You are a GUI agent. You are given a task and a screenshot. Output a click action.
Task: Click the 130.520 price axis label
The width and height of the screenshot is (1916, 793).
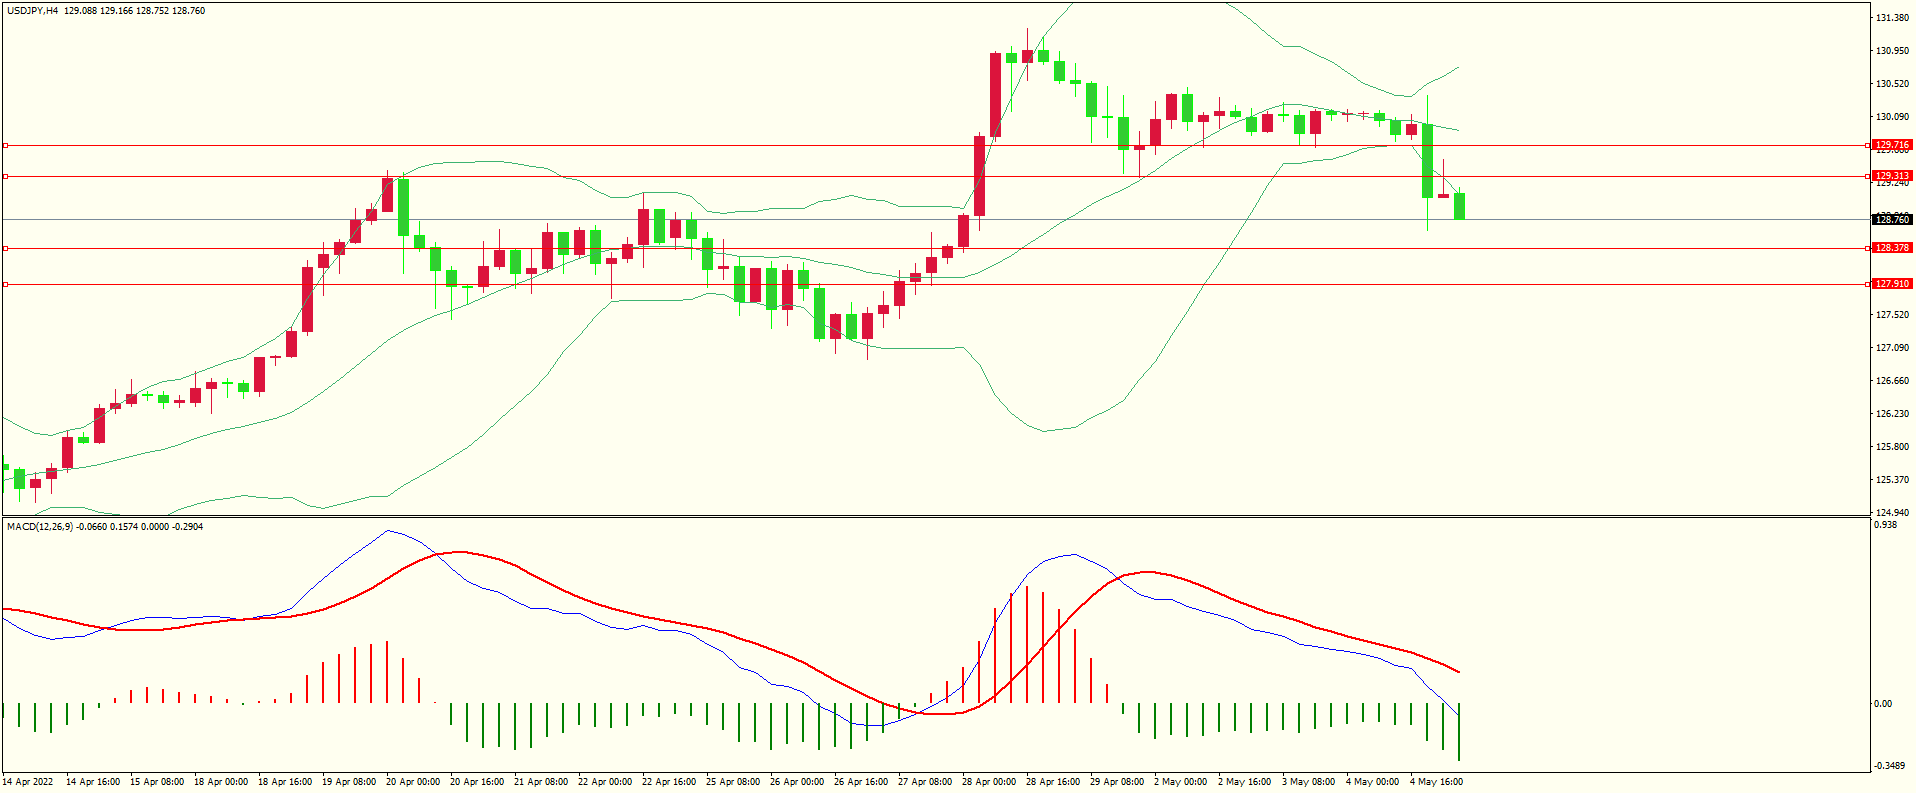pos(1892,84)
